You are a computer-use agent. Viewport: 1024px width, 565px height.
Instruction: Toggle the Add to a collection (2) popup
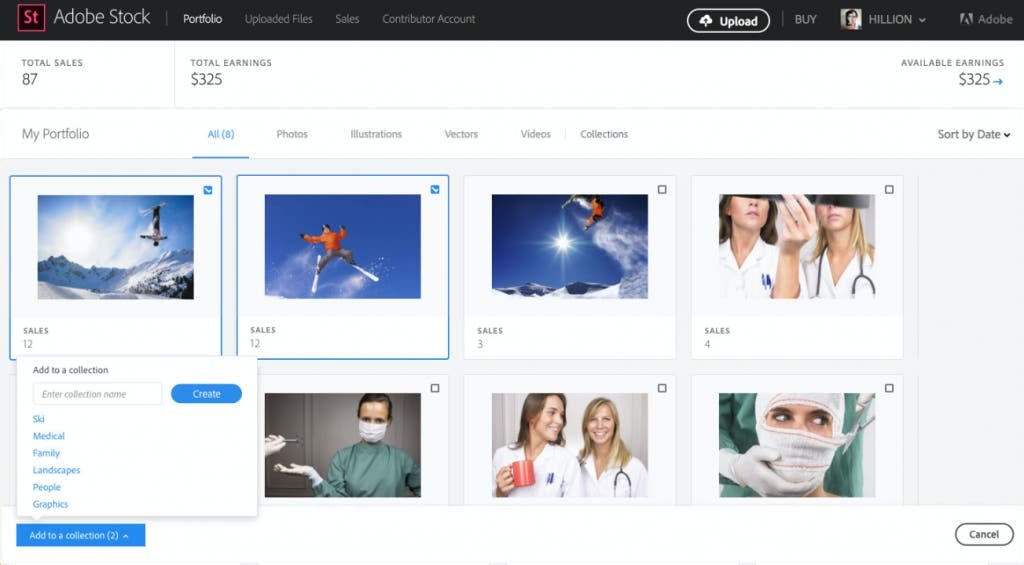pyautogui.click(x=80, y=536)
